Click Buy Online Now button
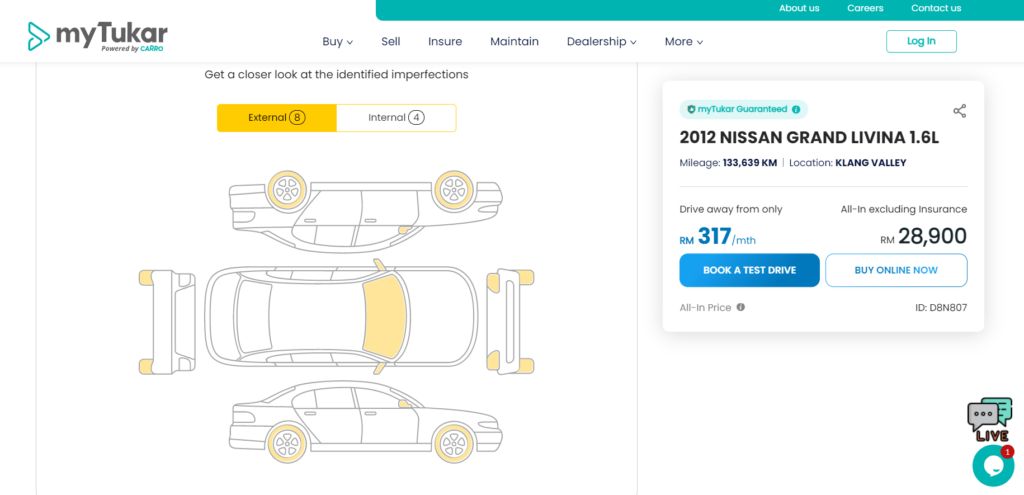The image size is (1024, 495). (895, 270)
